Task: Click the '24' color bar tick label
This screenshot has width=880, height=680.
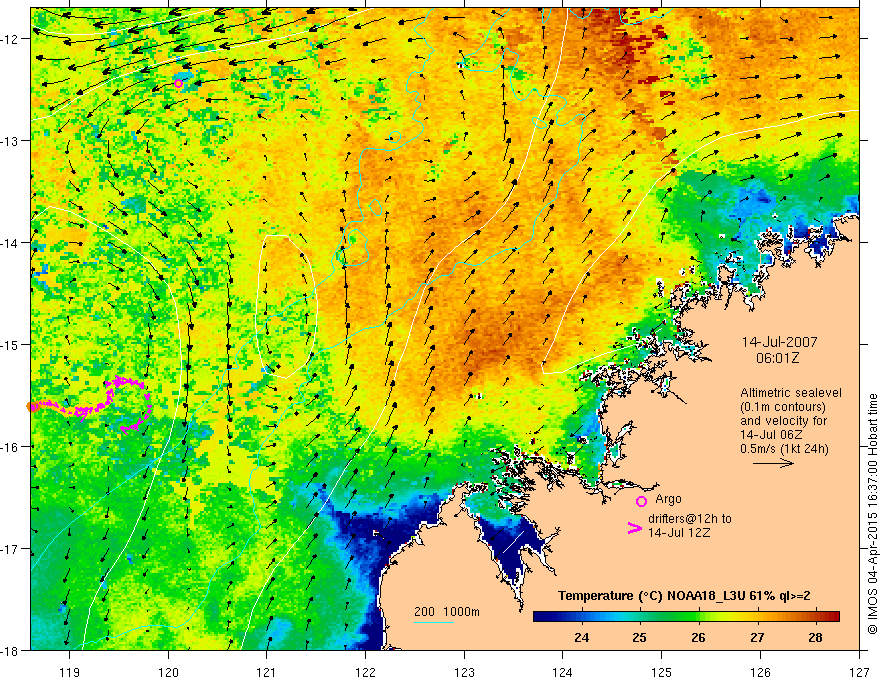Action: click(581, 637)
